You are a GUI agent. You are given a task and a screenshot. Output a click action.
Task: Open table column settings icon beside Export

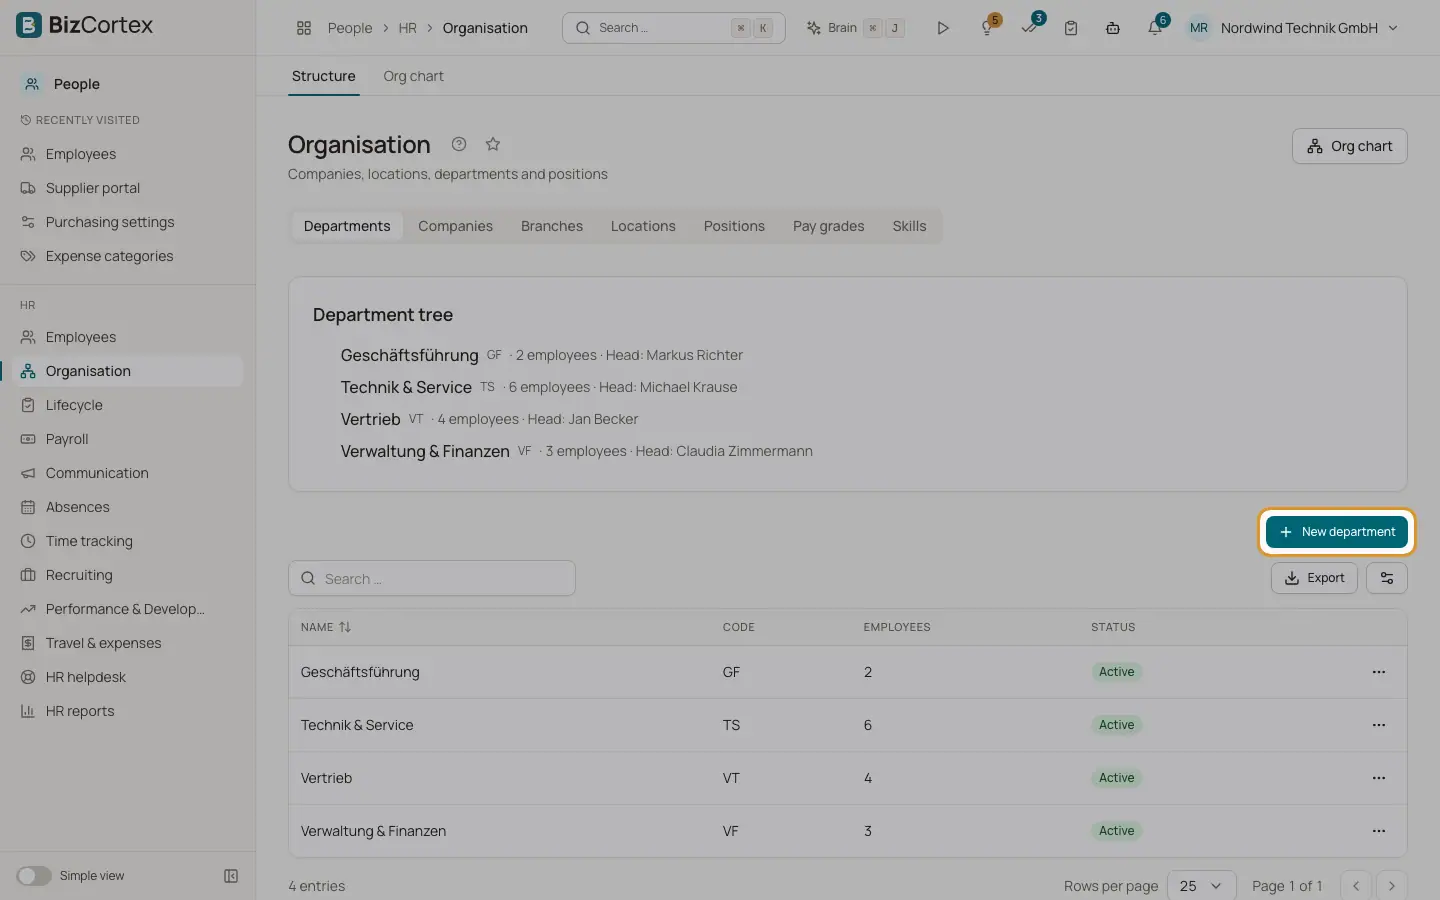coord(1387,578)
